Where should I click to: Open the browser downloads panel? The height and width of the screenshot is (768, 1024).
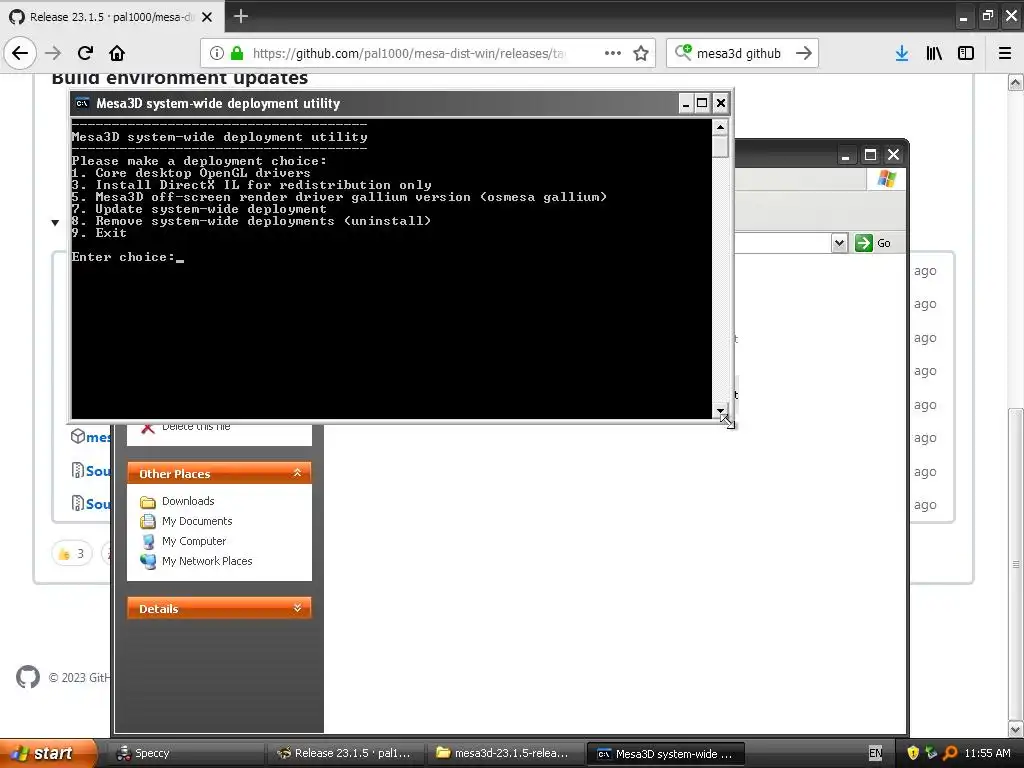click(902, 54)
